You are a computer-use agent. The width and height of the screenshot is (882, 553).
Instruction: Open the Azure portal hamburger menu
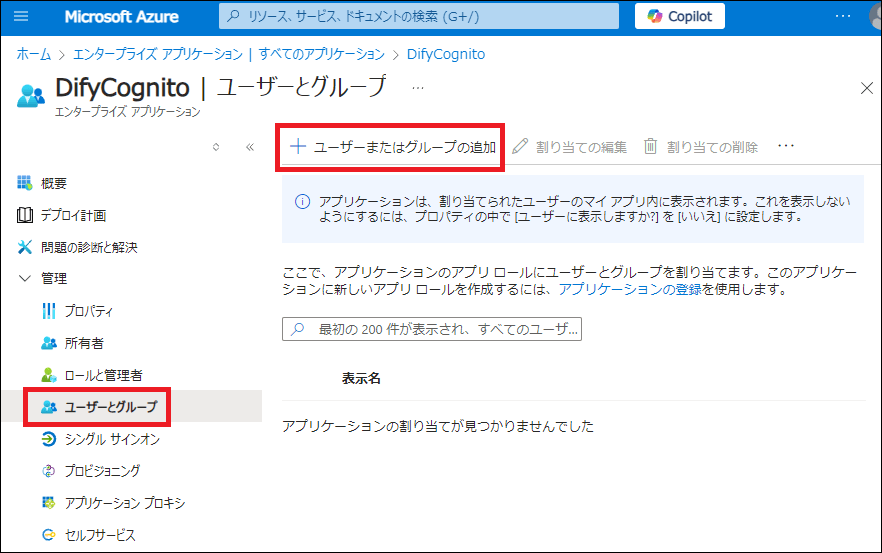[23, 17]
